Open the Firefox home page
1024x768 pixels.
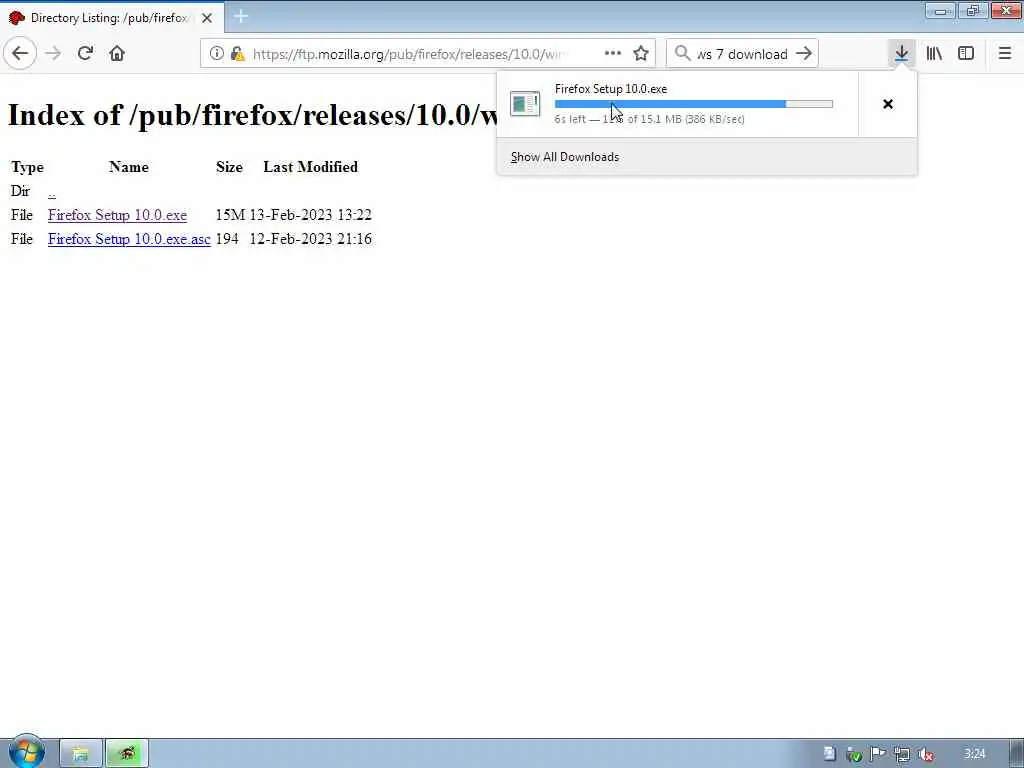(x=117, y=54)
